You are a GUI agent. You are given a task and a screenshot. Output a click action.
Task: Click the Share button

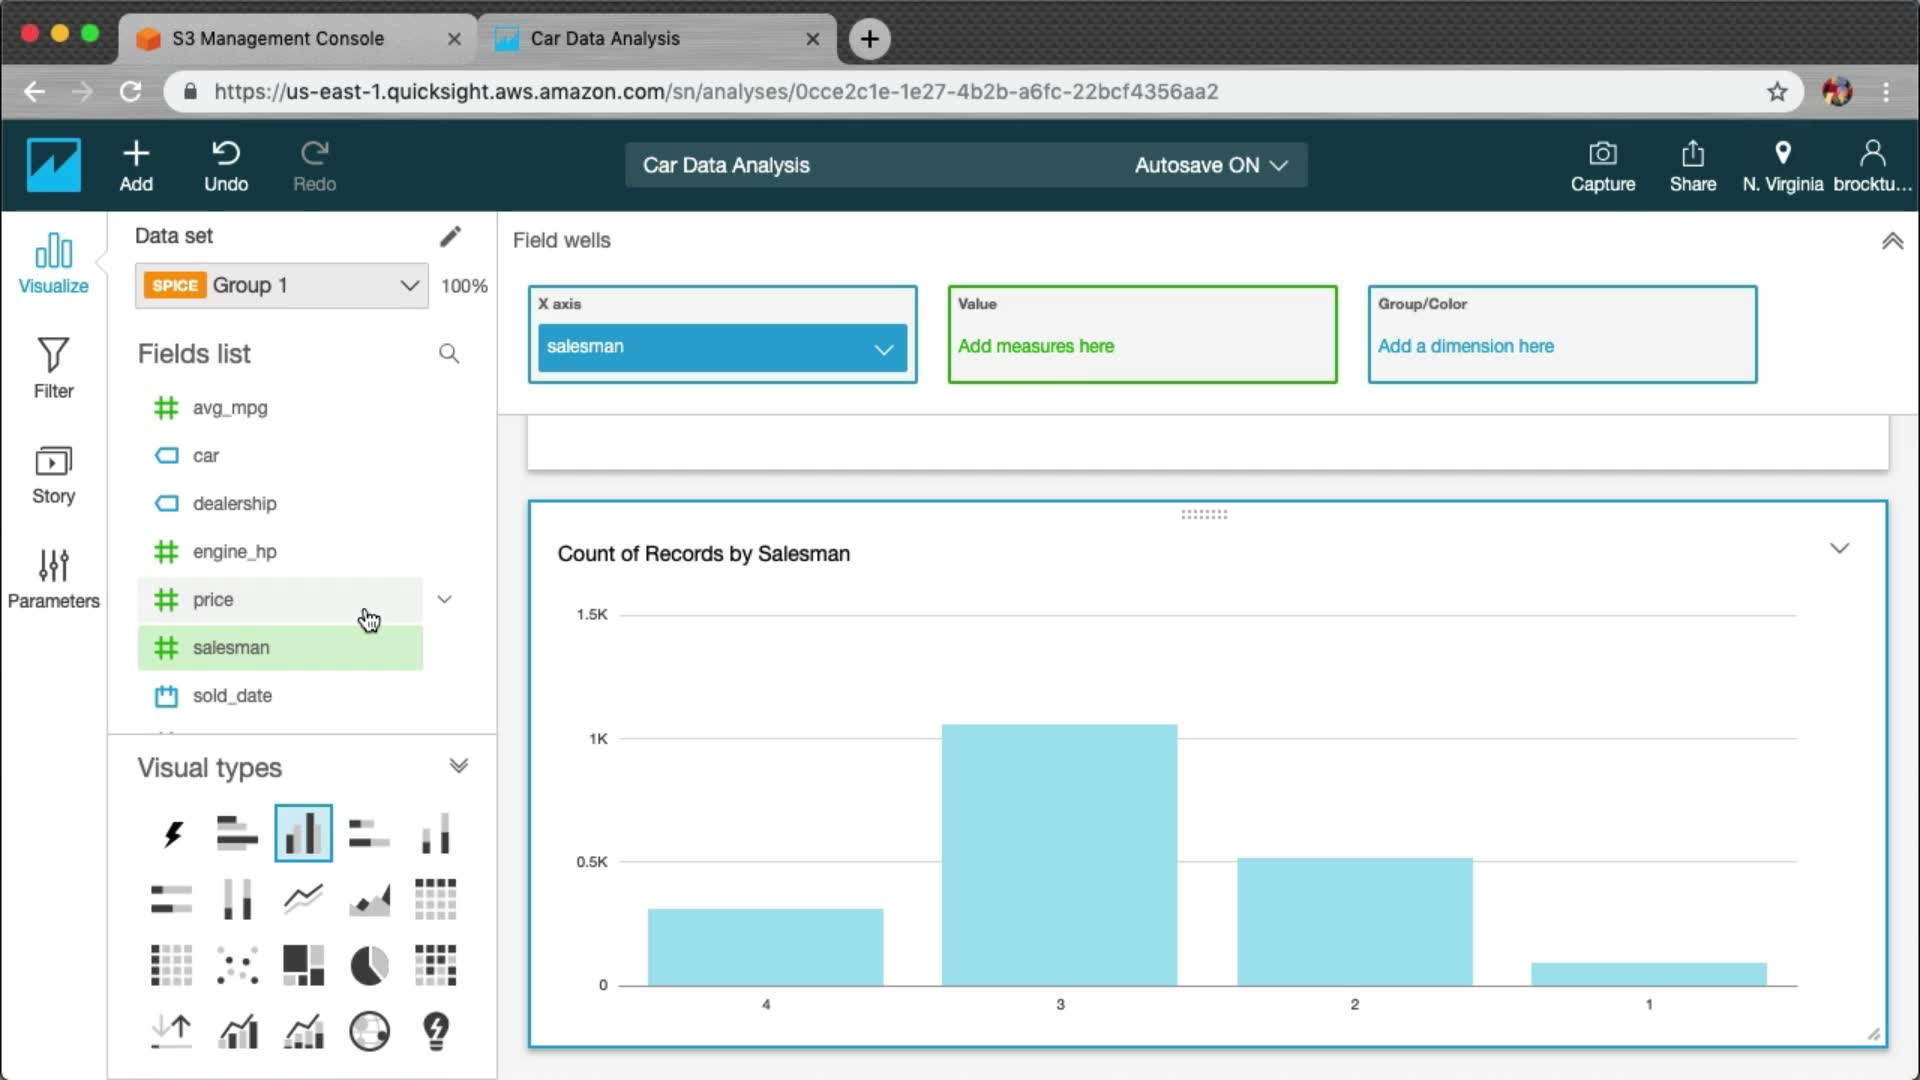click(x=1692, y=165)
